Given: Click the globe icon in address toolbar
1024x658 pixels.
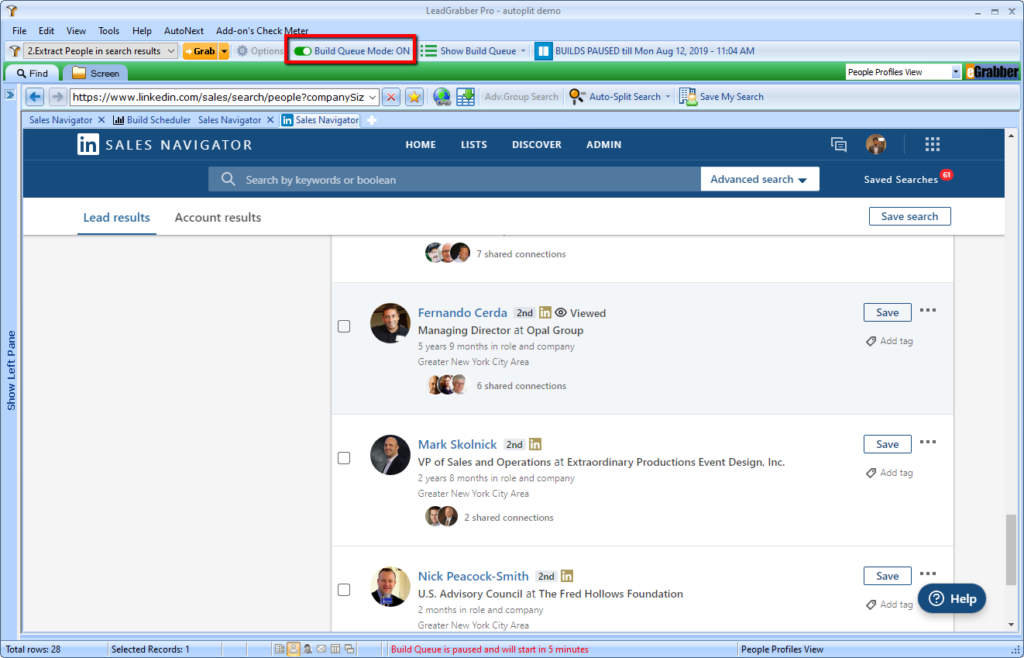Looking at the screenshot, I should 442,97.
